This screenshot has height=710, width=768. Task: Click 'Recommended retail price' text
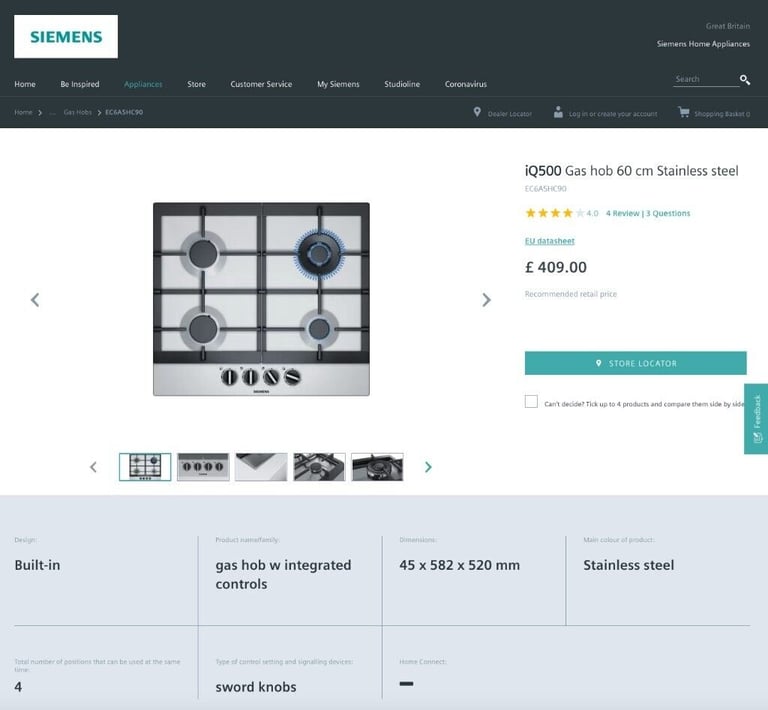(x=571, y=294)
